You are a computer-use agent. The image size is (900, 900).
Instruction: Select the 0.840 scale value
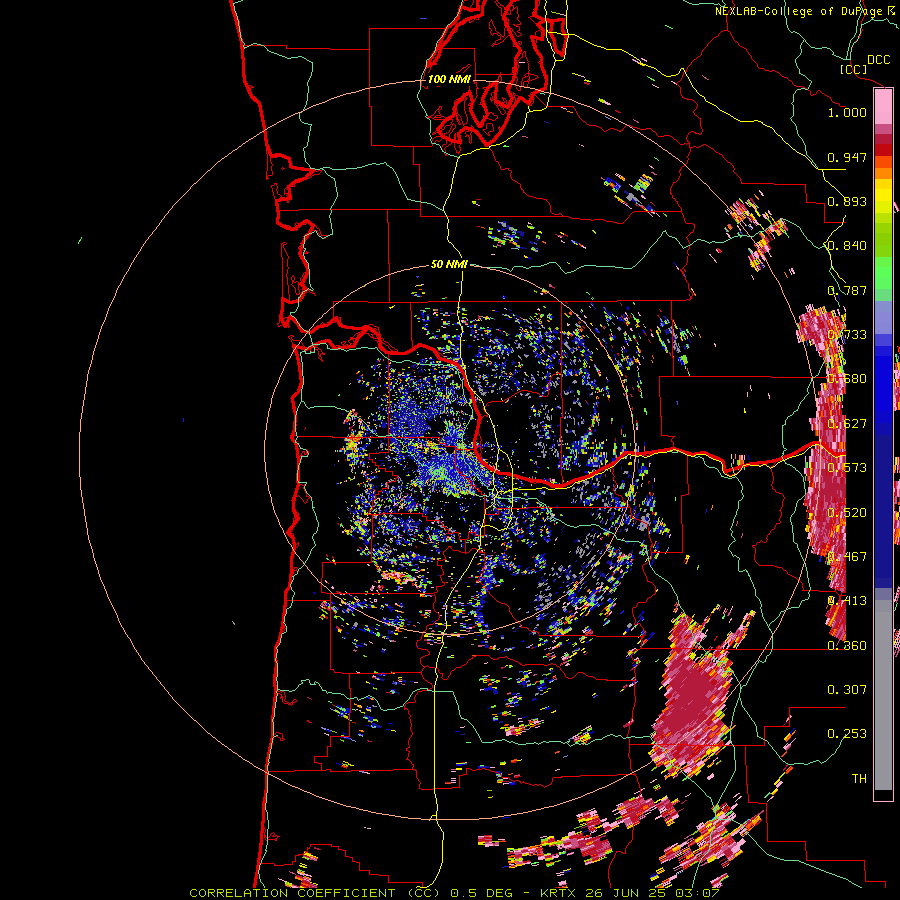click(847, 246)
